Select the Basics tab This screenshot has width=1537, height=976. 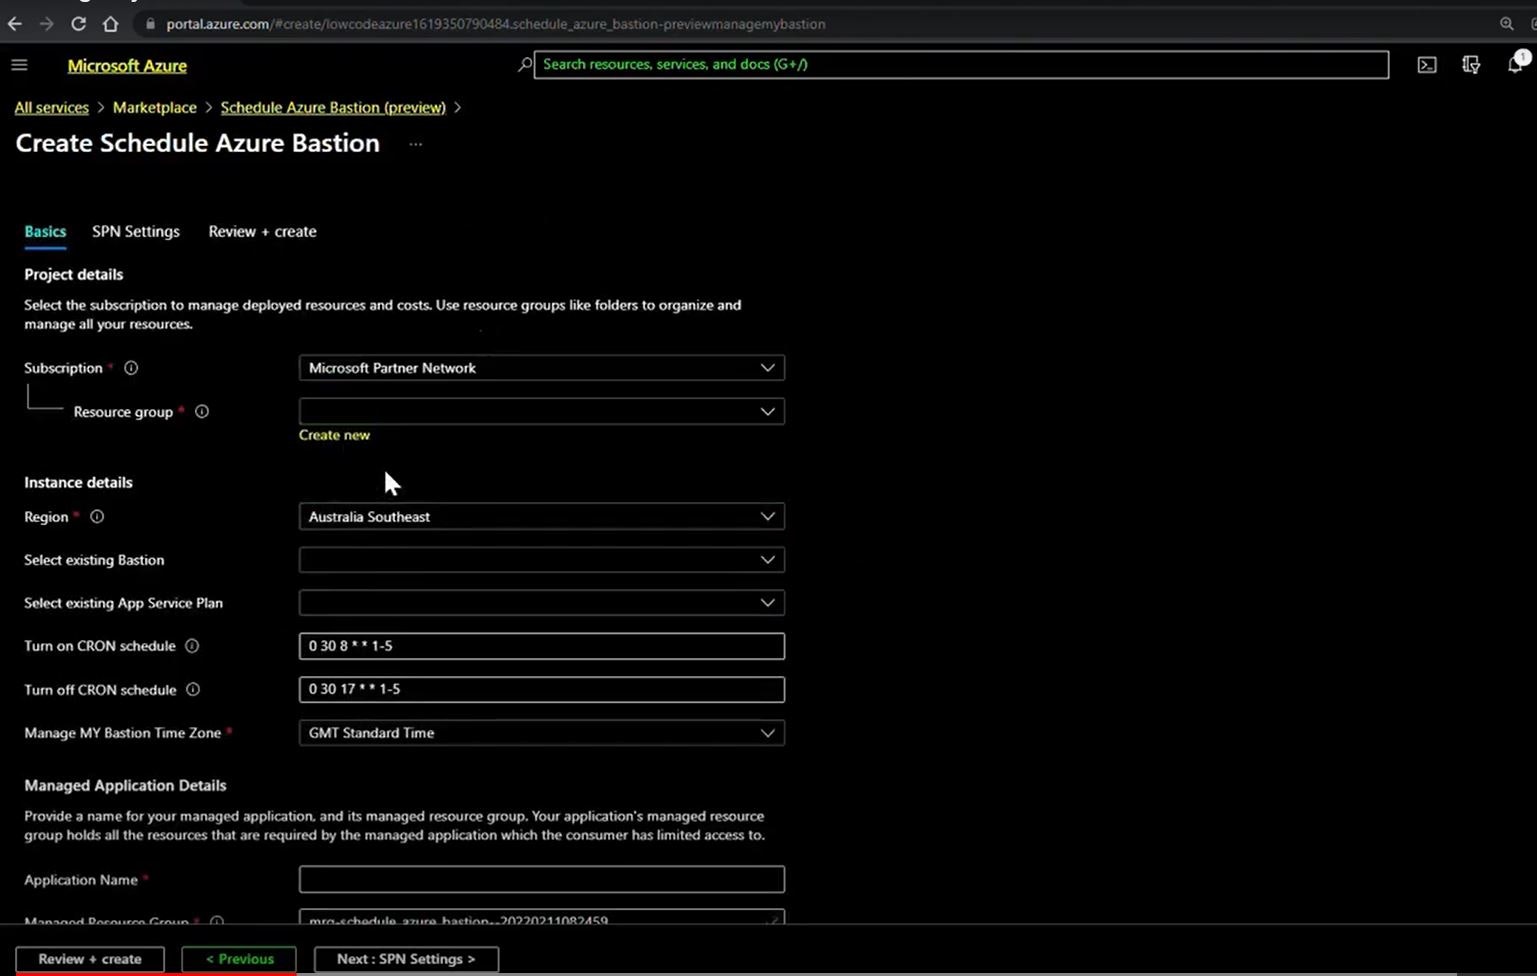point(45,231)
